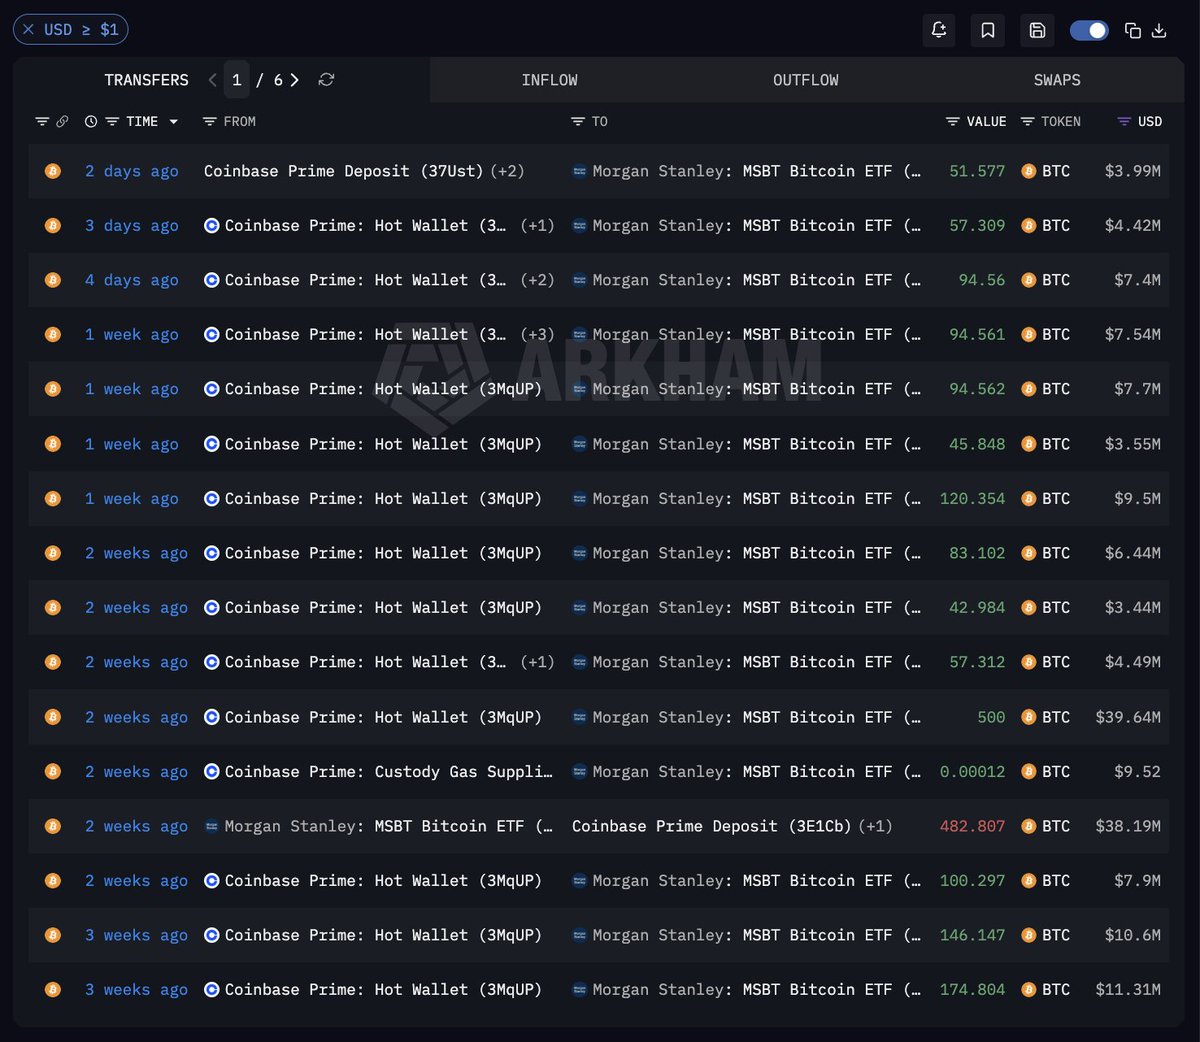The width and height of the screenshot is (1200, 1042).
Task: Open the Morgan Stanley recipient on the 120.354 row
Action: 746,499
